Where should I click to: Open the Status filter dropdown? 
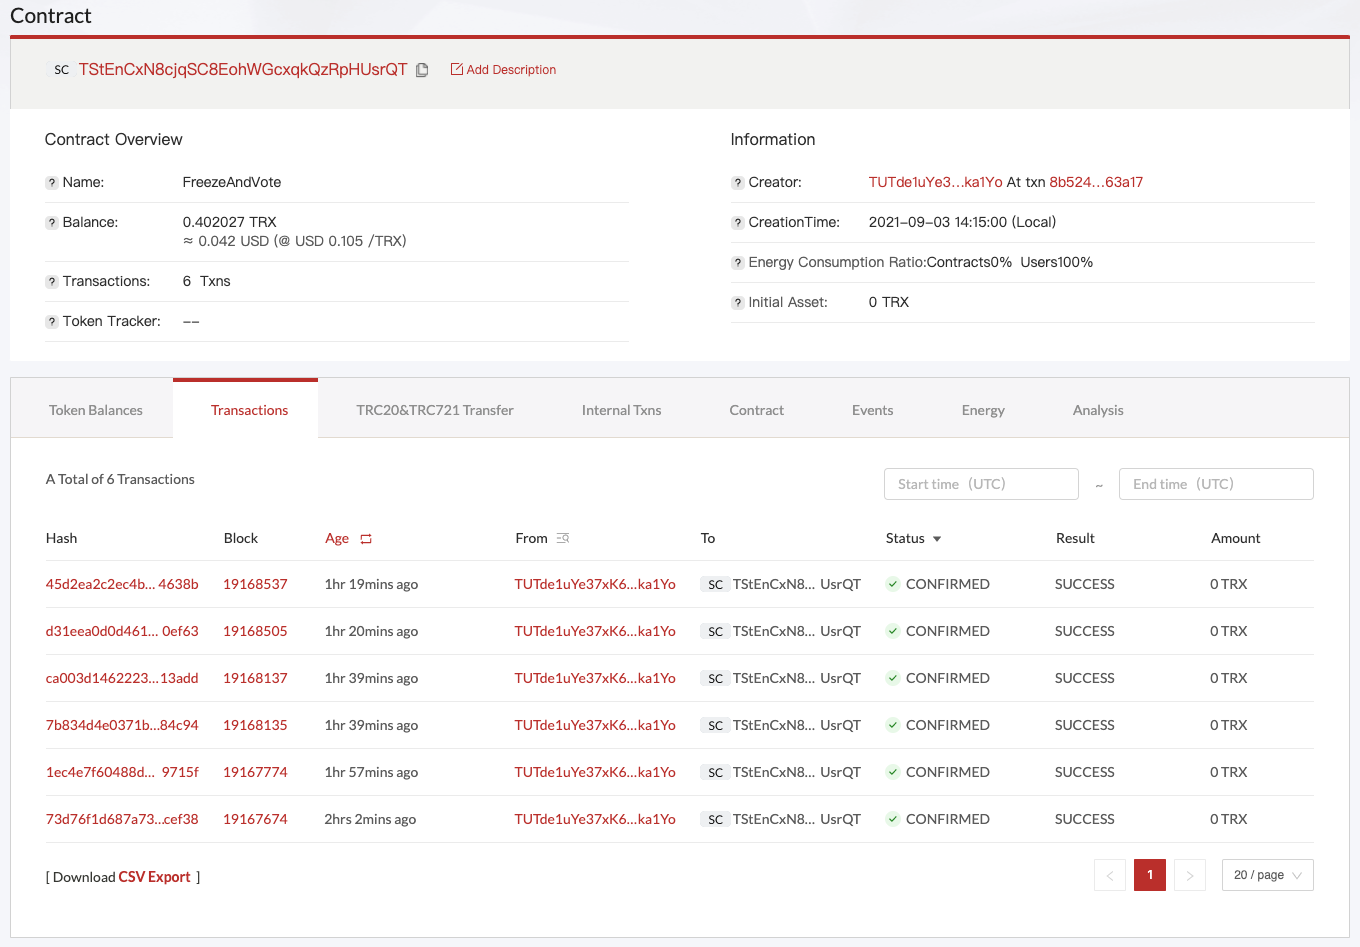click(938, 538)
